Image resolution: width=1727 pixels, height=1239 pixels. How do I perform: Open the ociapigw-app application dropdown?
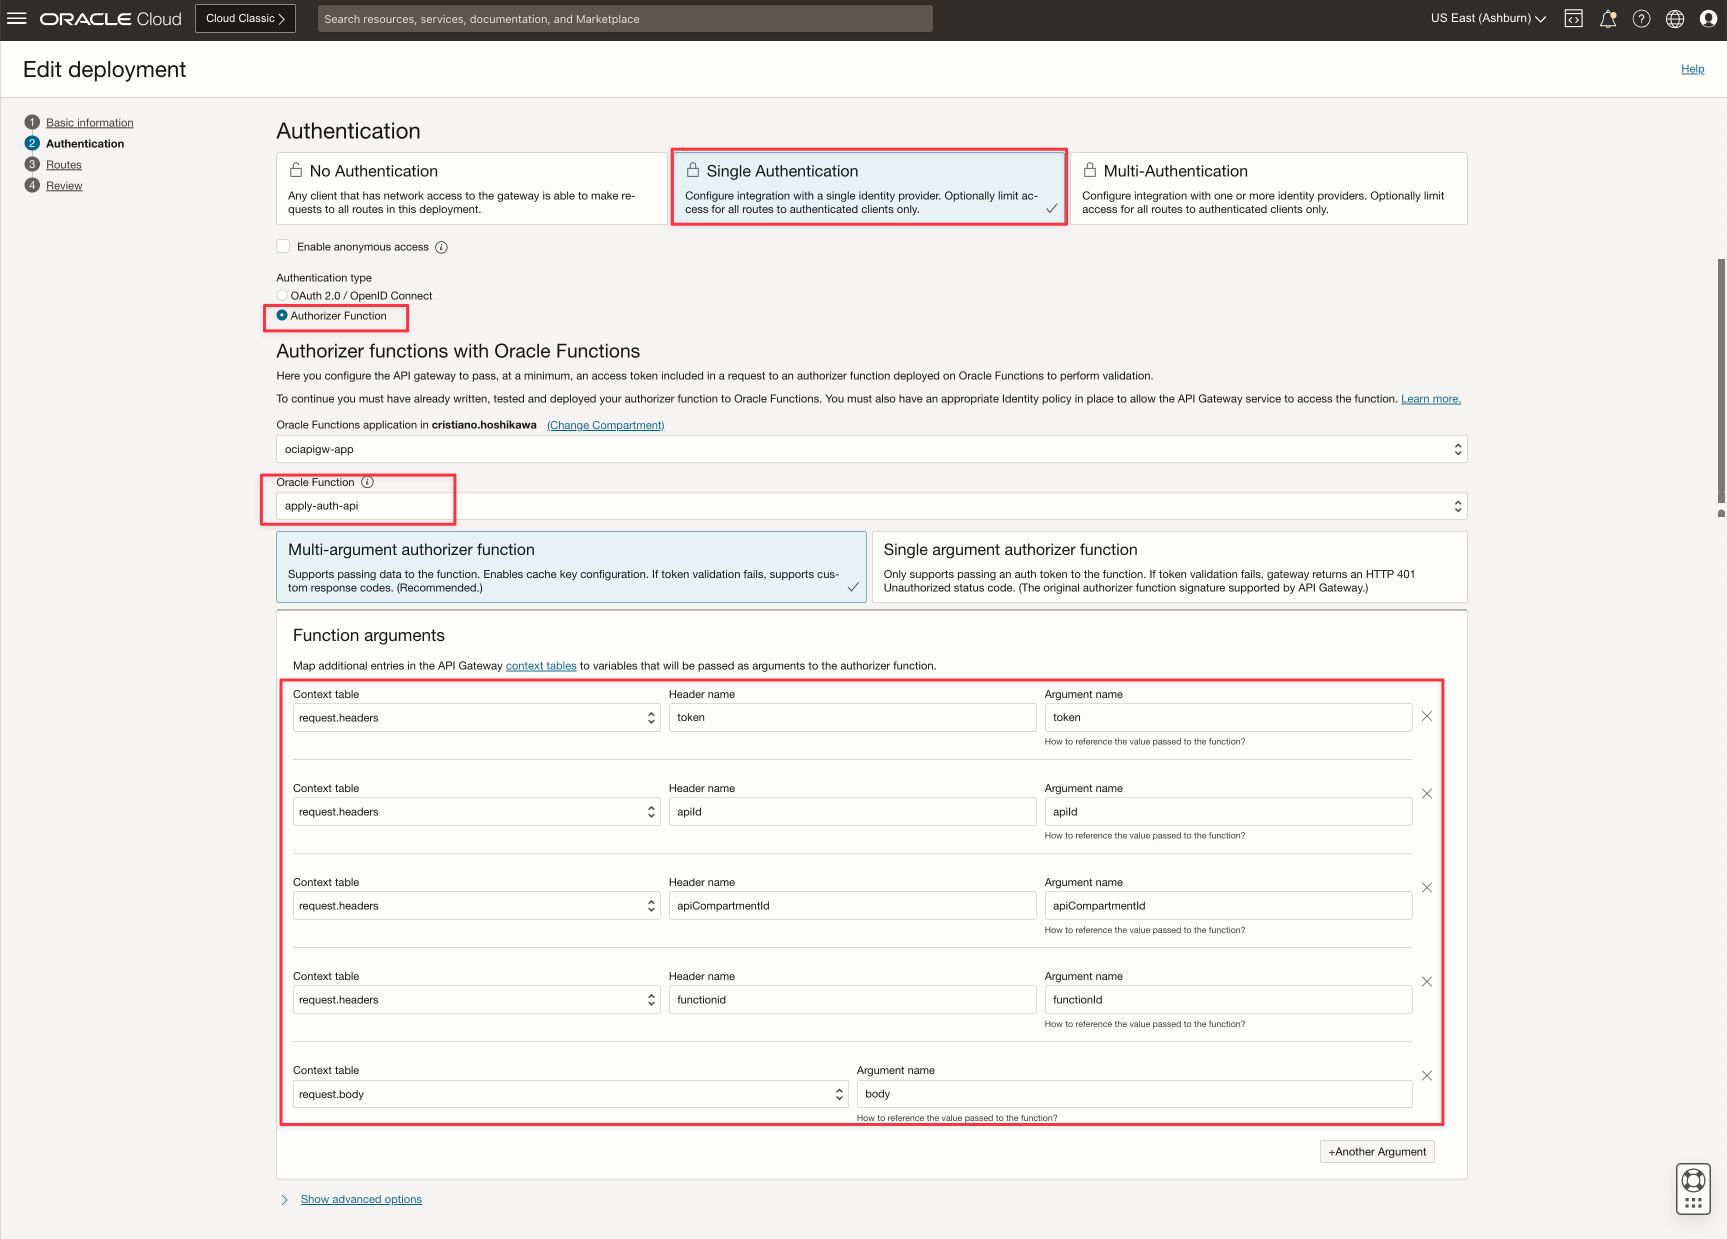(x=870, y=450)
